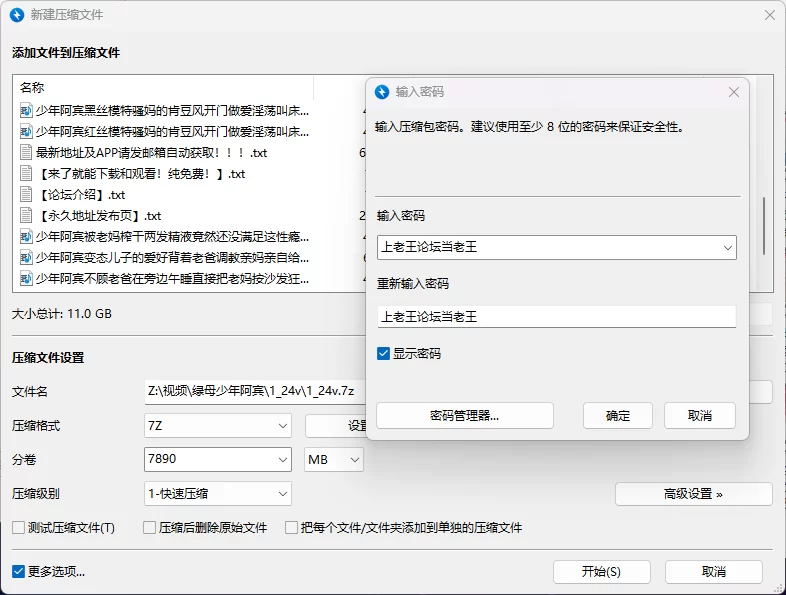Expand the 输入密码 history dropdown arrow
The image size is (786, 595).
pos(728,248)
